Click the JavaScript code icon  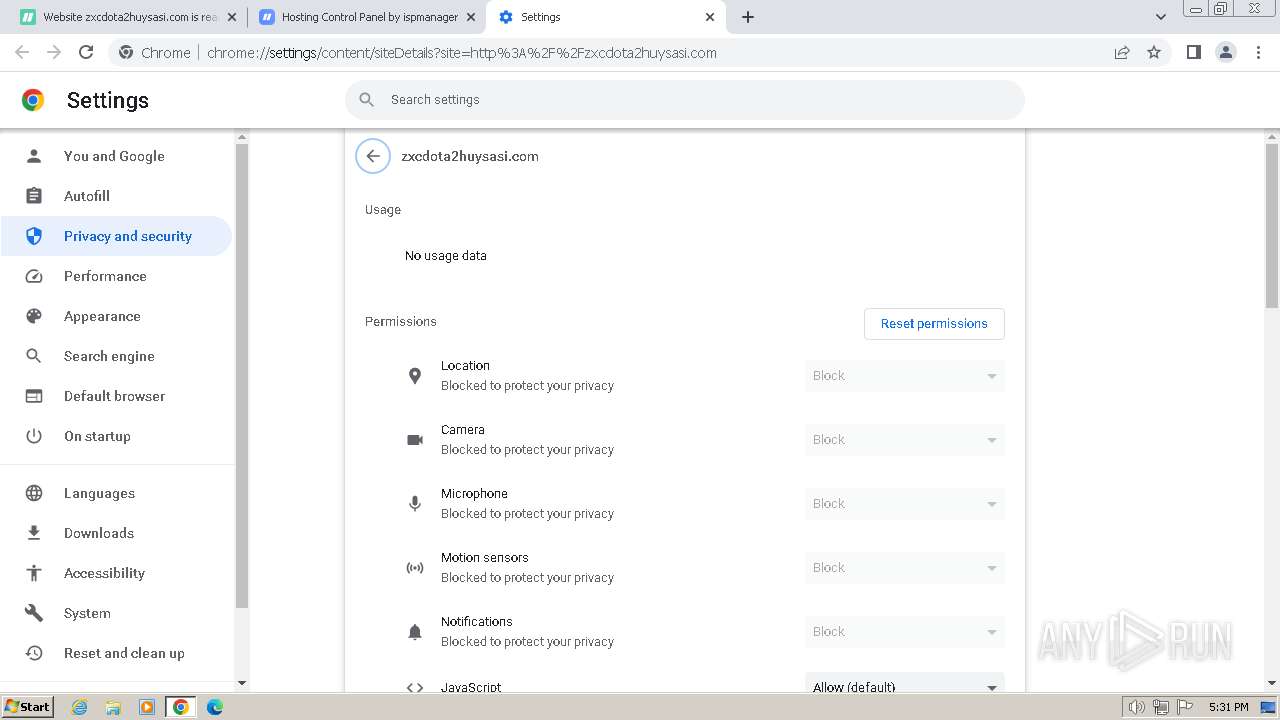(415, 687)
